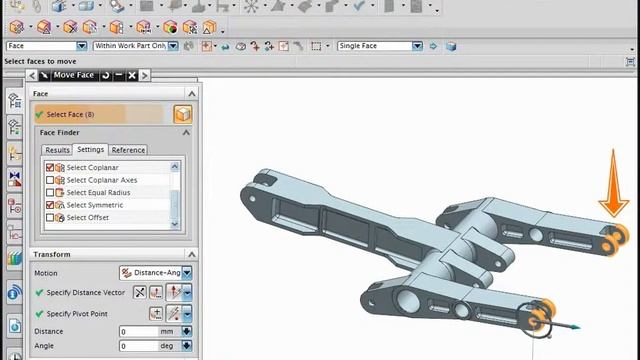Click the orange face cube button beside Select Face

coord(182,114)
